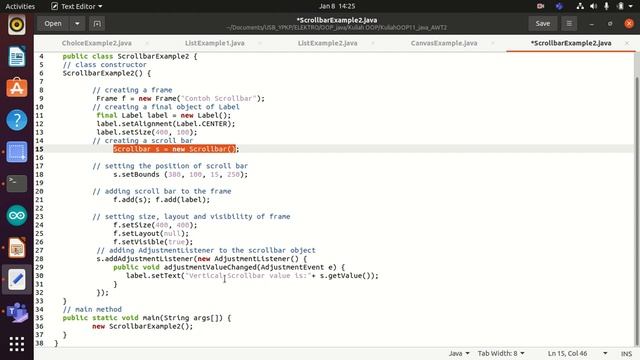Close the ScrollbarExample2.java tab
Image resolution: width=640 pixels, height=360 pixels.
click(x=627, y=43)
